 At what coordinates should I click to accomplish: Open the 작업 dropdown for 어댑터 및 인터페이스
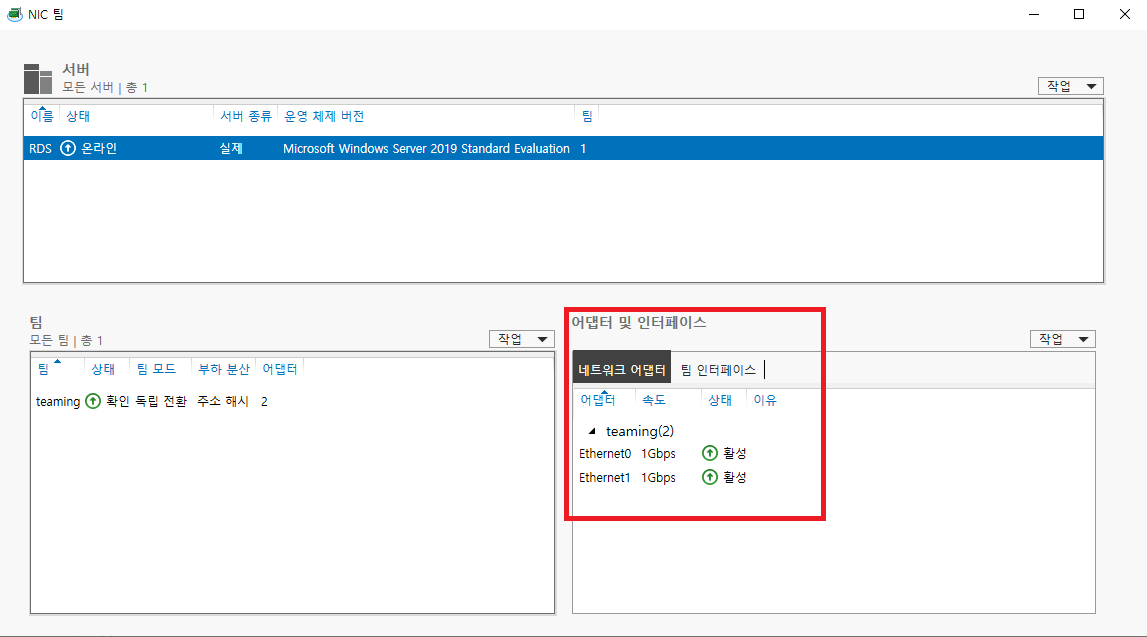pos(1062,339)
